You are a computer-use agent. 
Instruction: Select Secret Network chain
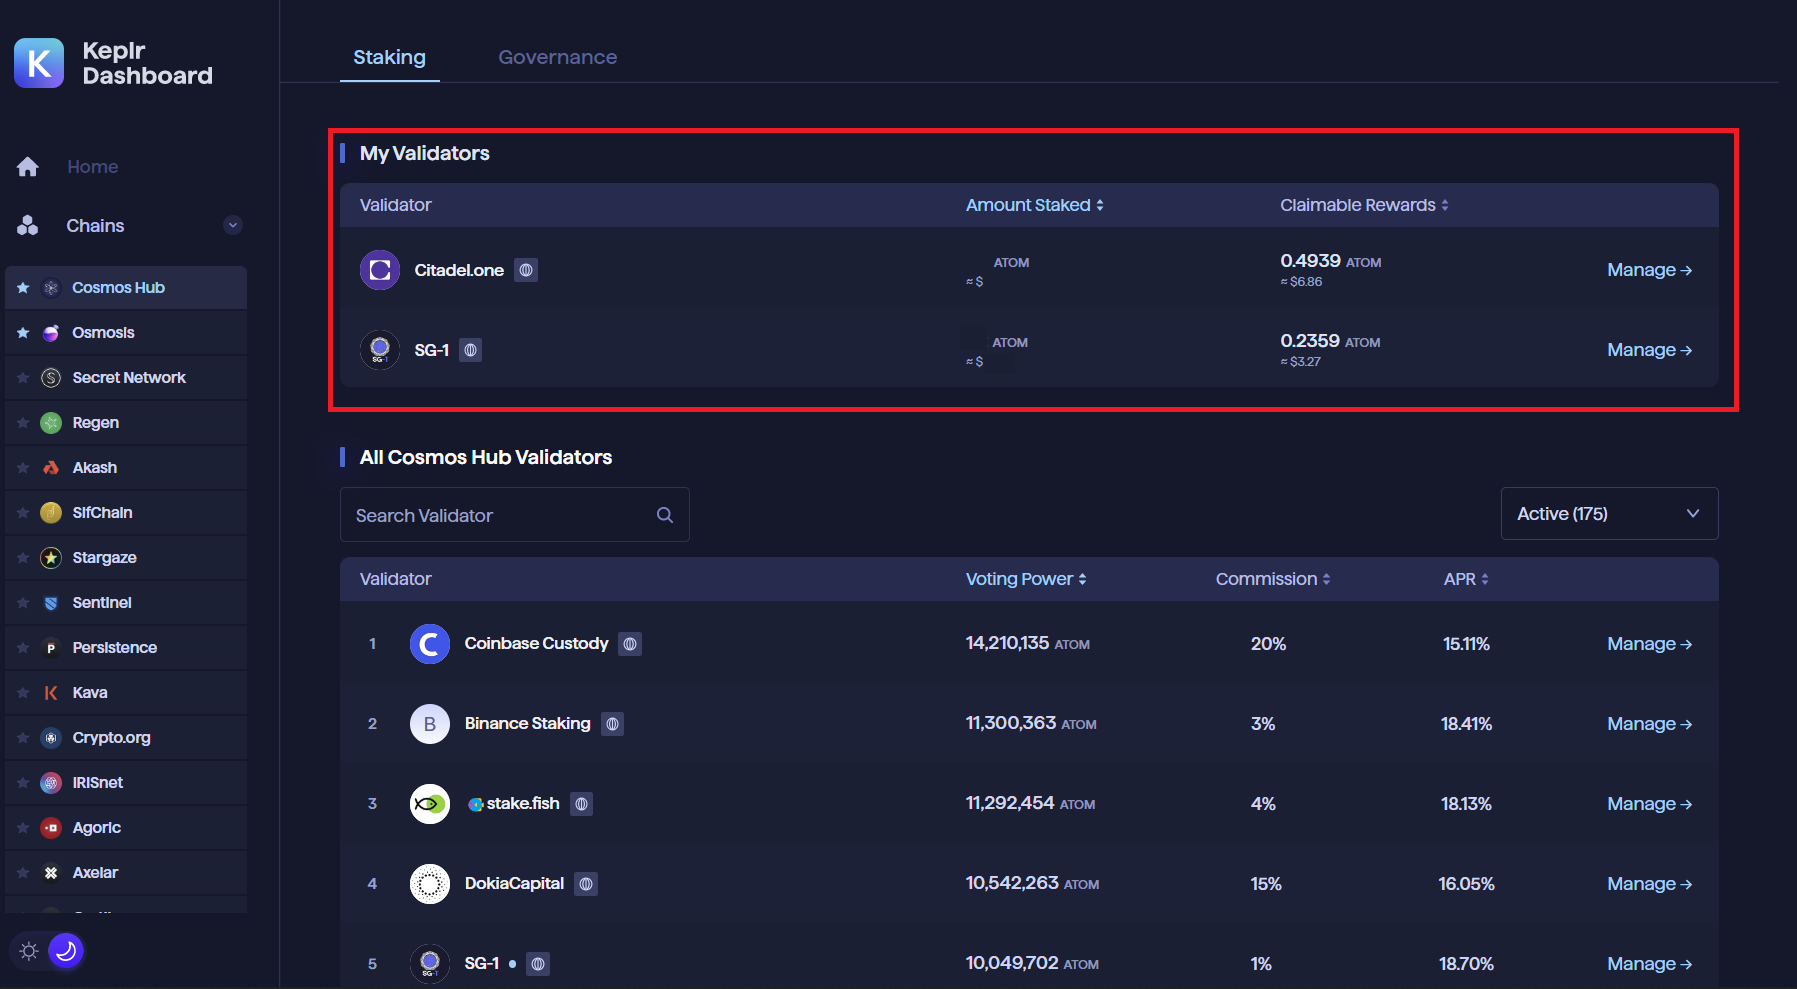(126, 378)
